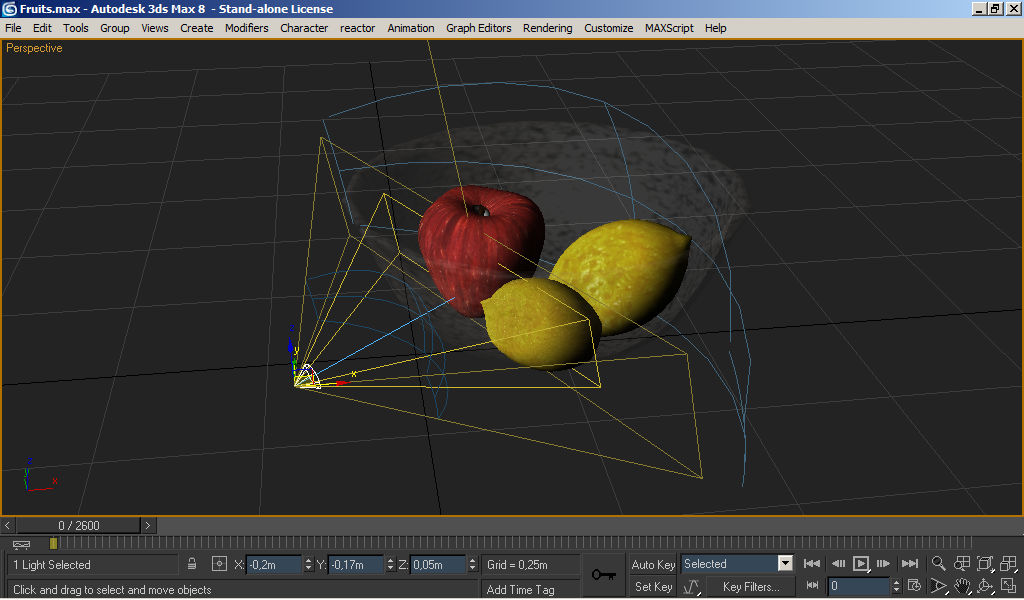Open the Modifiers menu
The width and height of the screenshot is (1024, 600).
[247, 28]
